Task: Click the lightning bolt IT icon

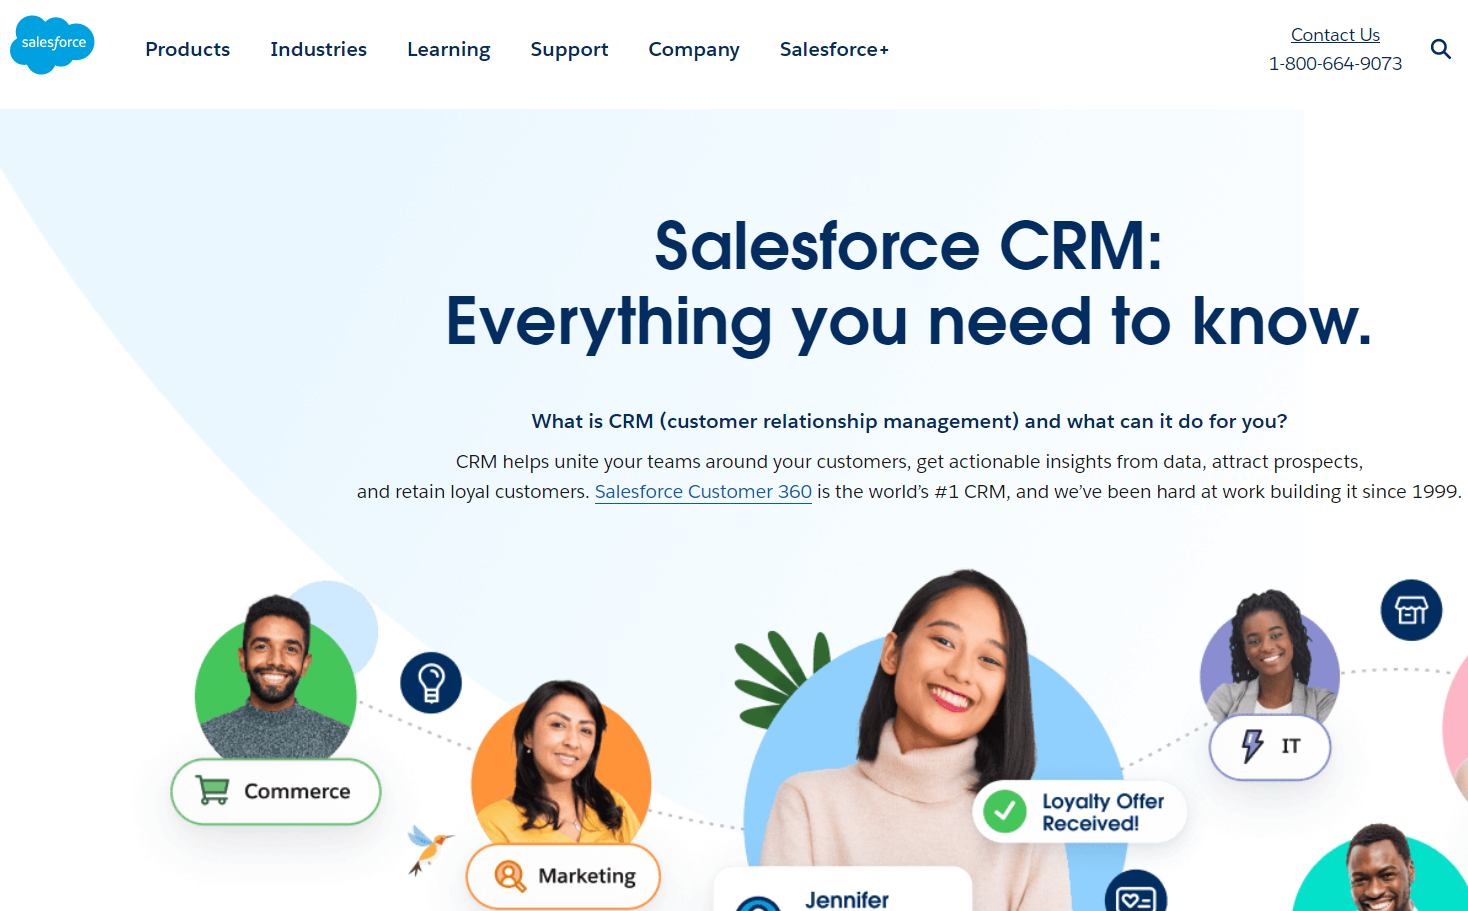Action: tap(1252, 746)
